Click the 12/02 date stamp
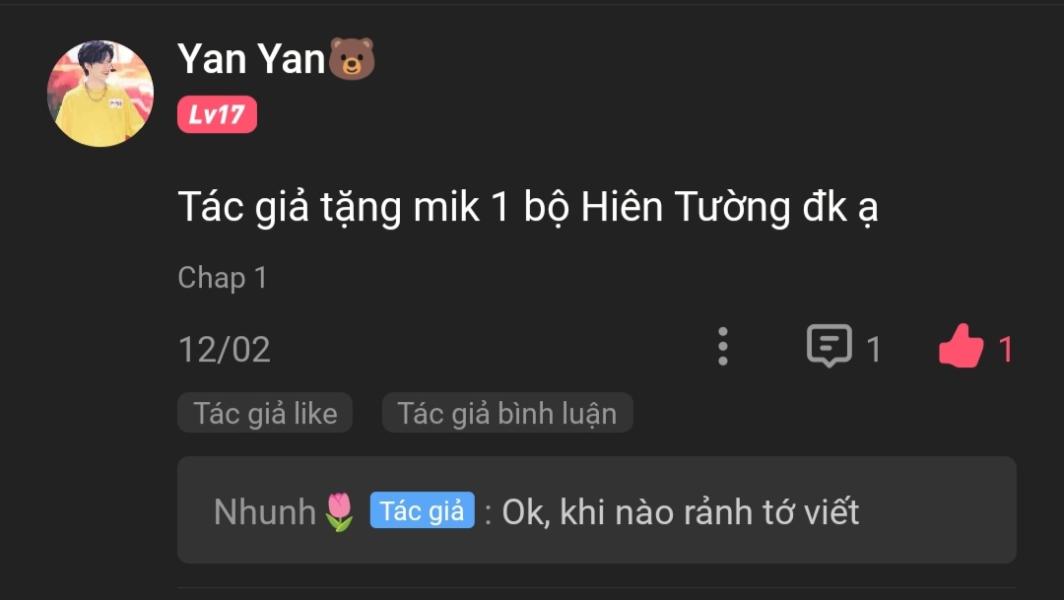1064x600 pixels. click(x=225, y=350)
